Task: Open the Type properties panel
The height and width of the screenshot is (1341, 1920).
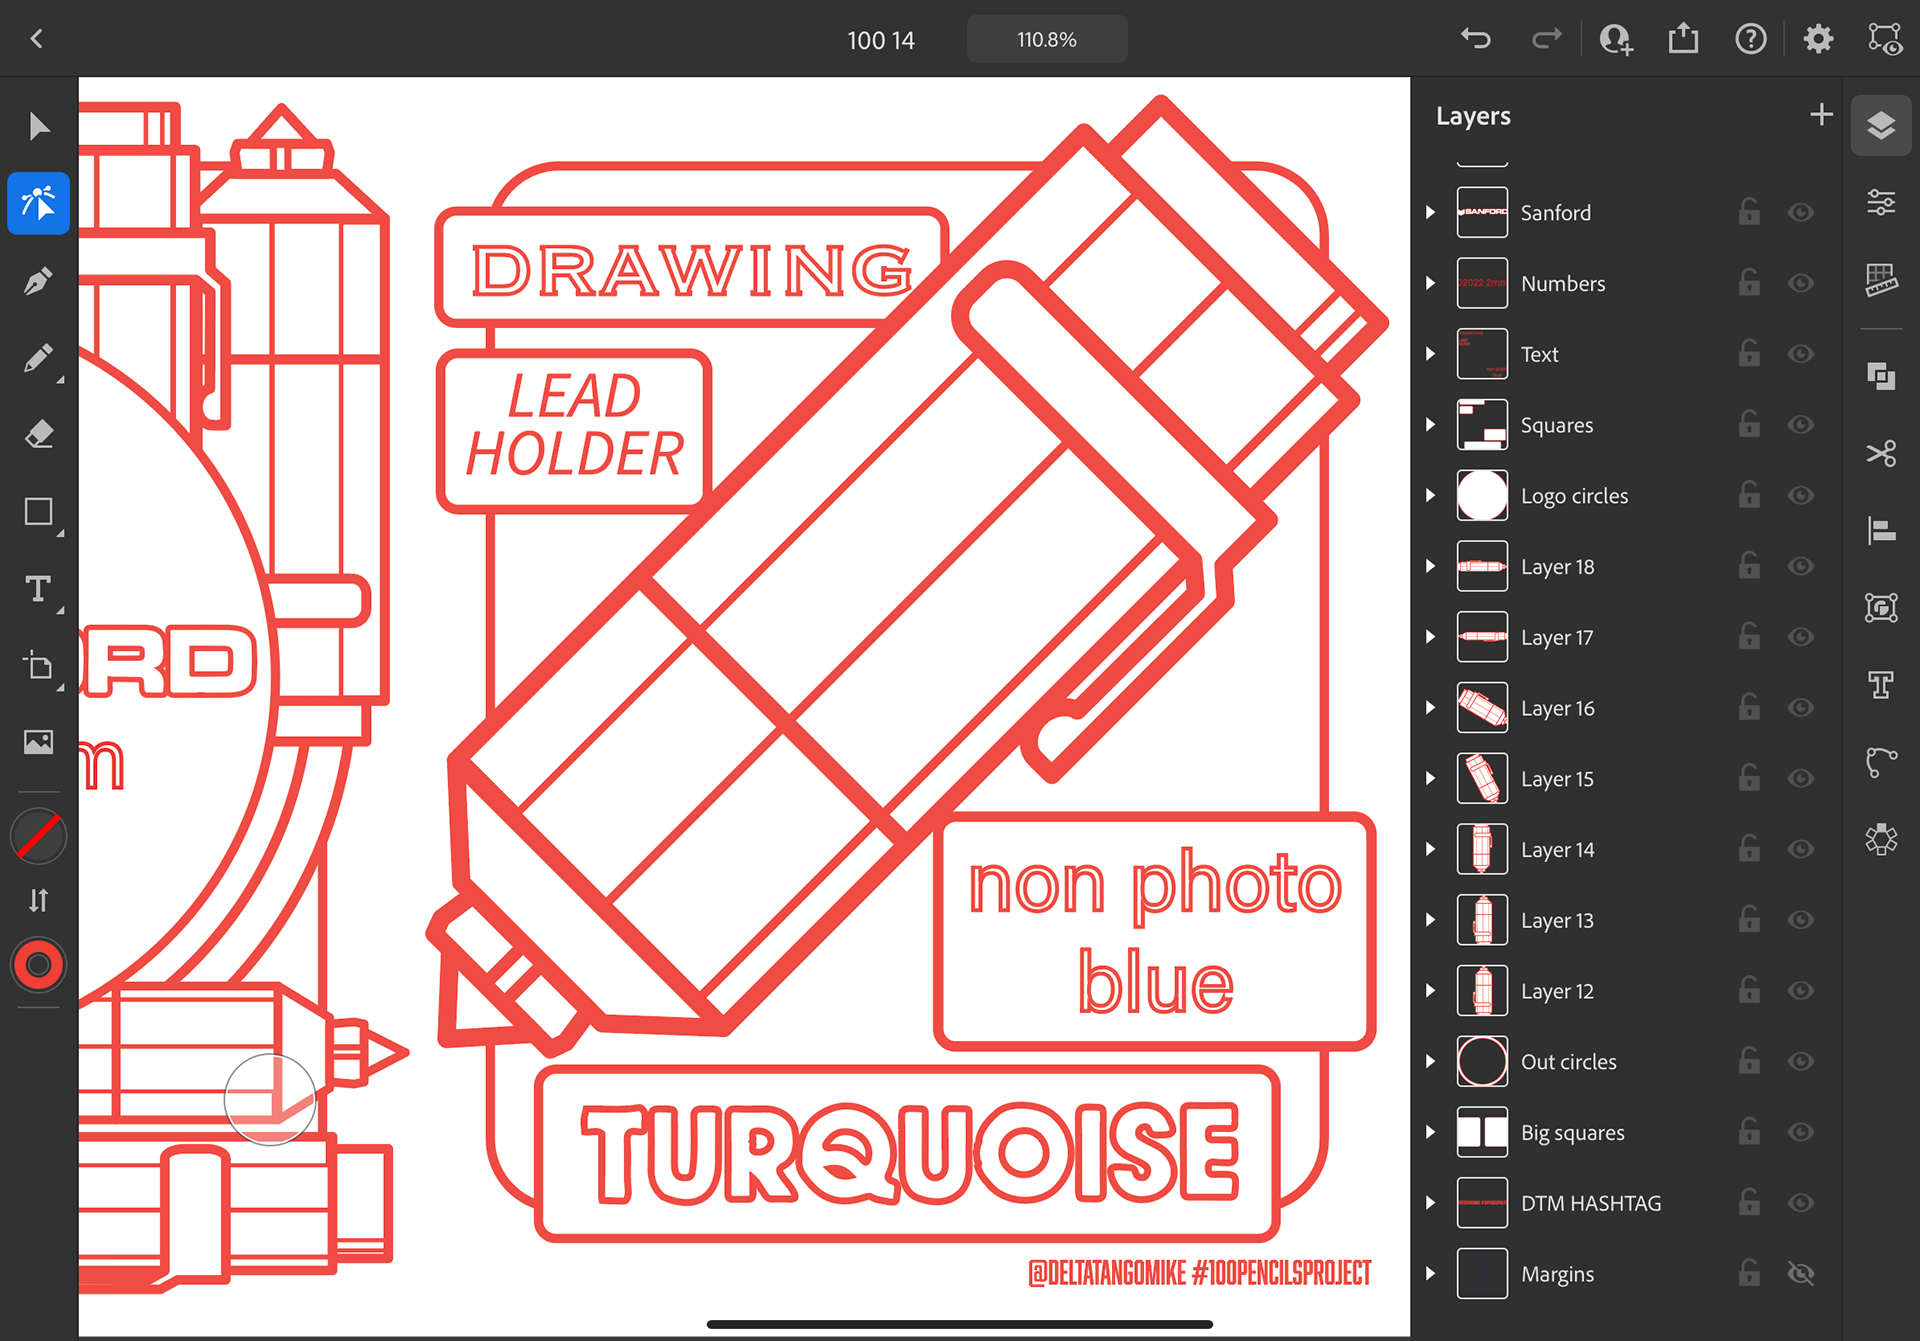Action: 1881,685
